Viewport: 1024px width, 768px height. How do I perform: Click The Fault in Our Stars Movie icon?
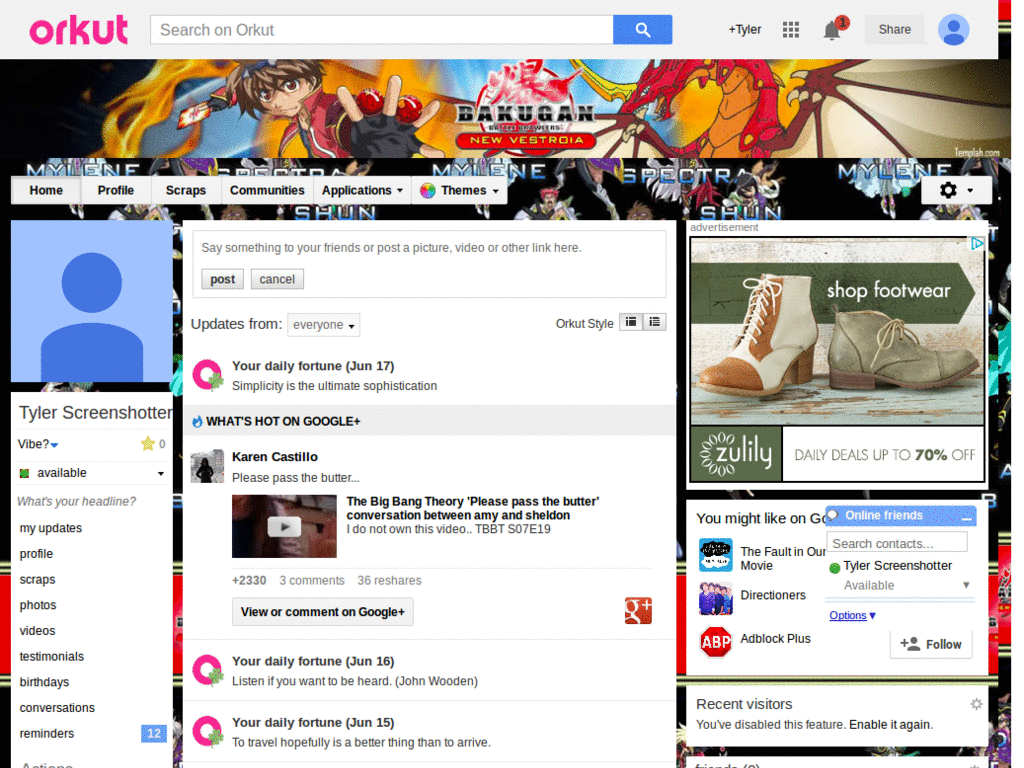click(716, 555)
